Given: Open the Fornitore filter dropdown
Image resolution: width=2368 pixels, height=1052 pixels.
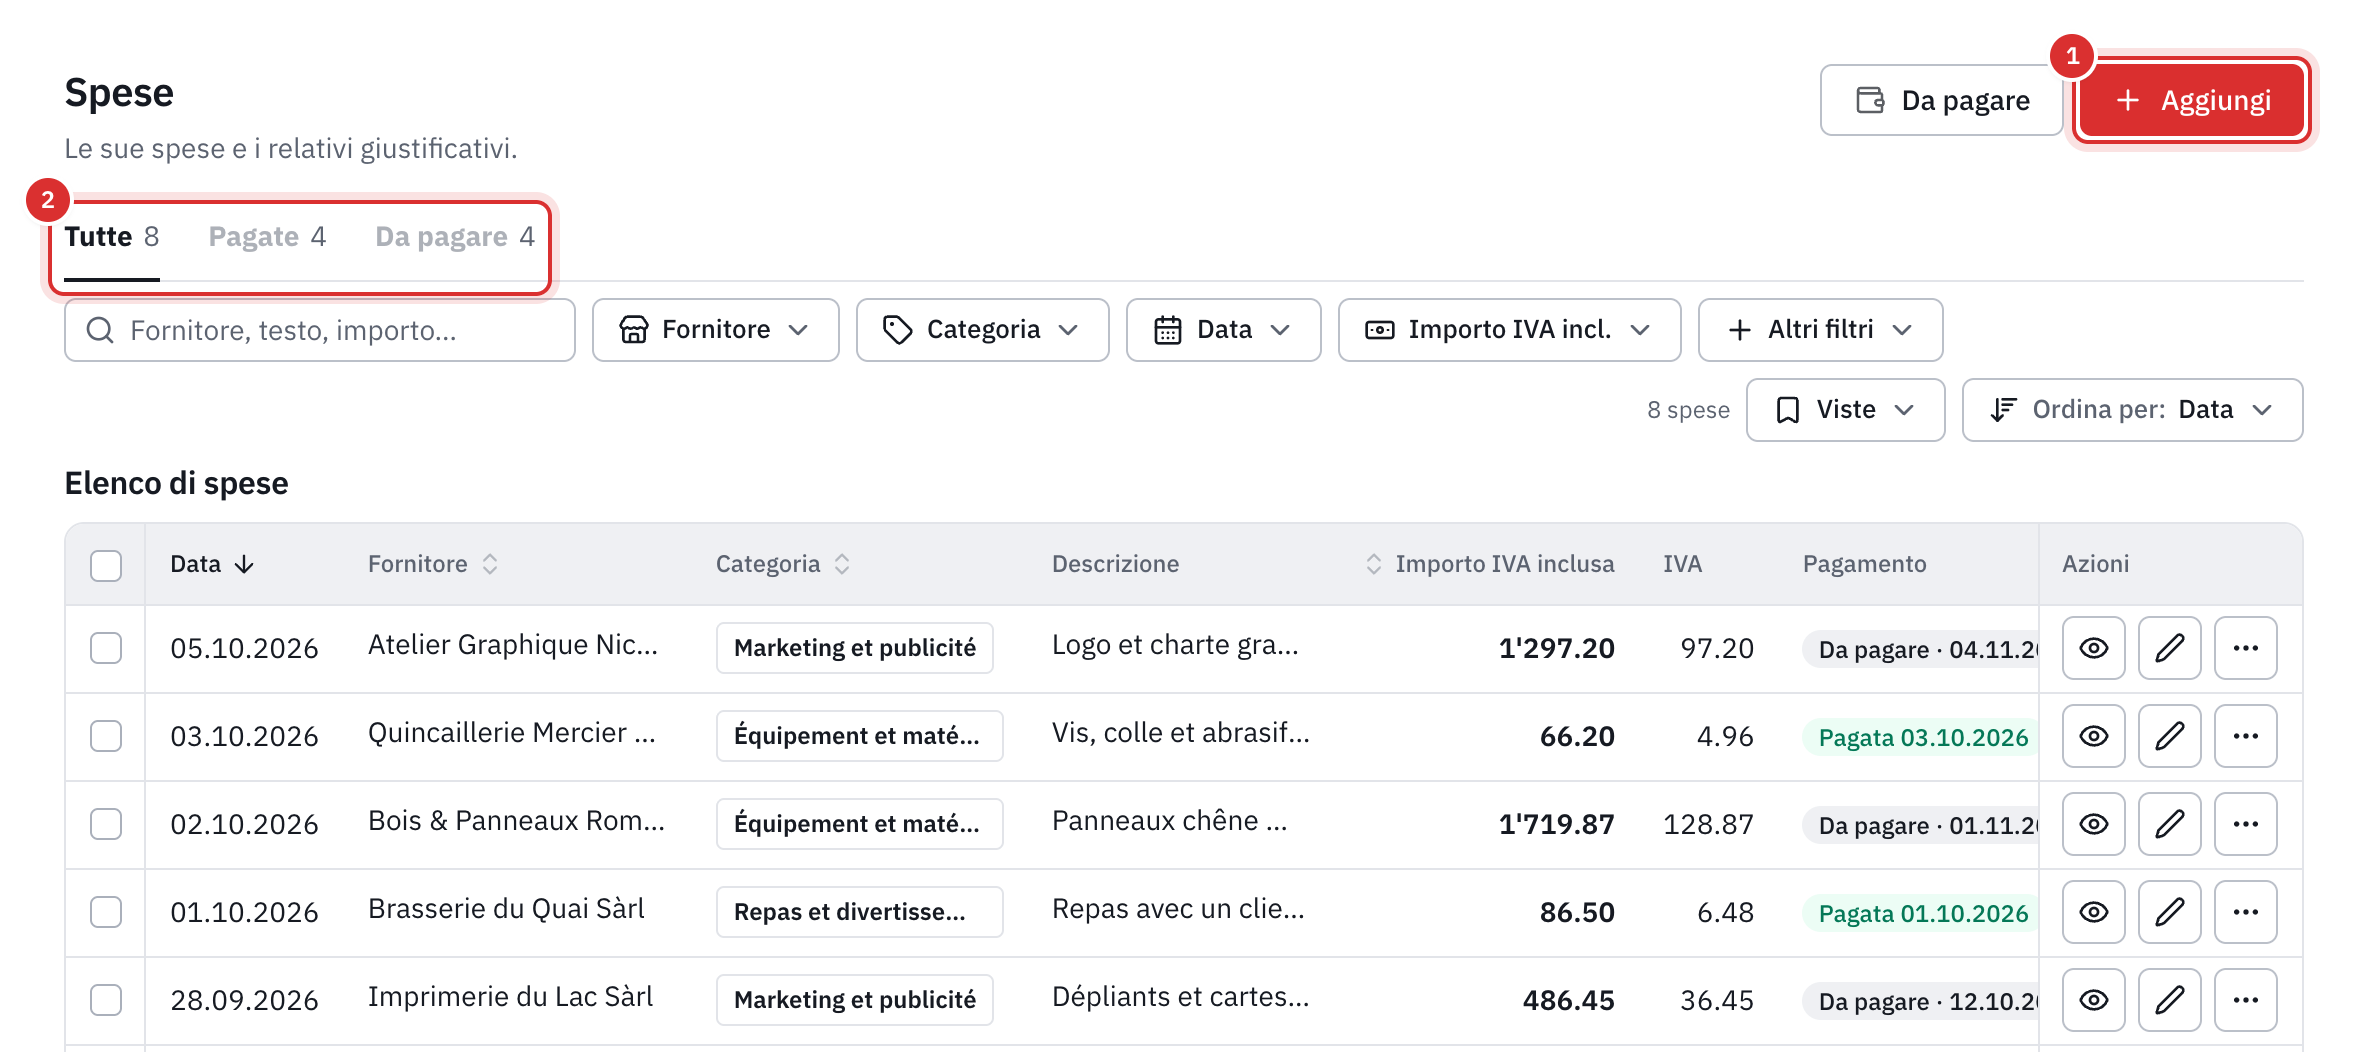Looking at the screenshot, I should pyautogui.click(x=715, y=330).
